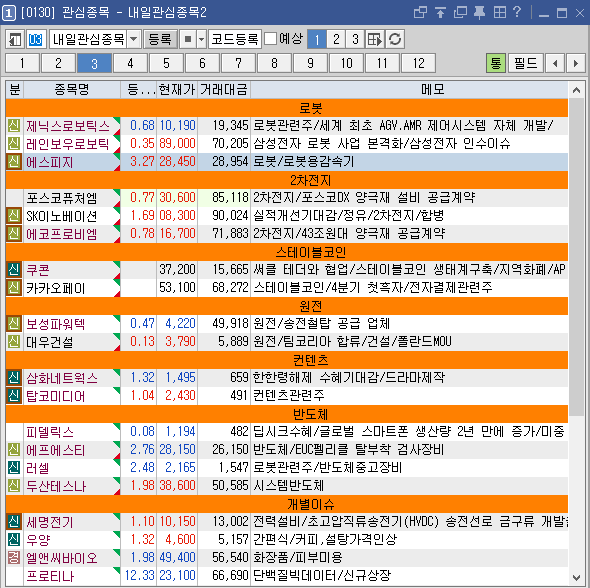Switch to group tab 1
The image size is (590, 588).
click(22, 63)
